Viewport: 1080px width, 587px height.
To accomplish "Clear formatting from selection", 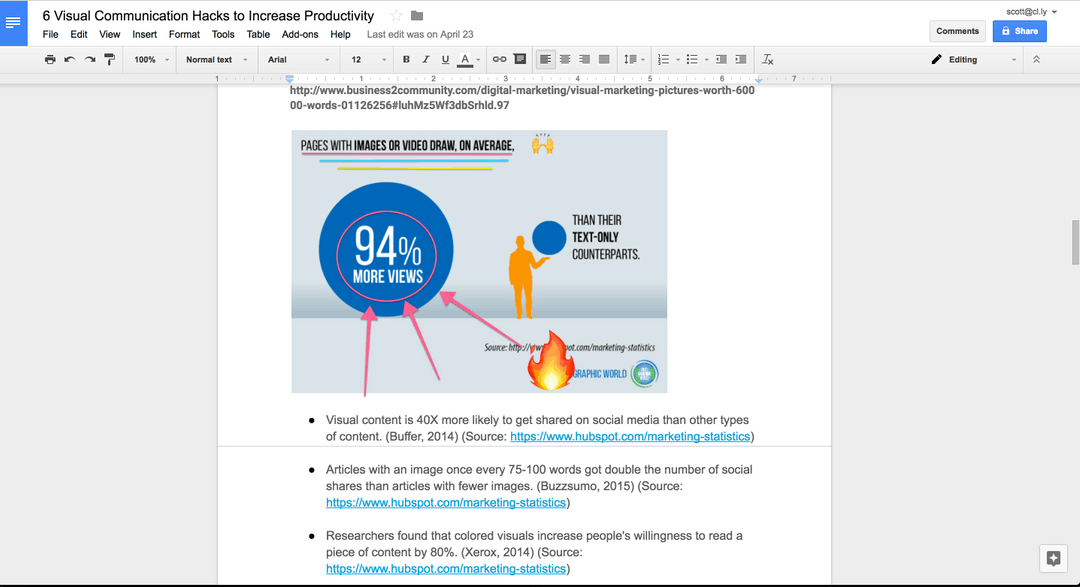I will 767,60.
